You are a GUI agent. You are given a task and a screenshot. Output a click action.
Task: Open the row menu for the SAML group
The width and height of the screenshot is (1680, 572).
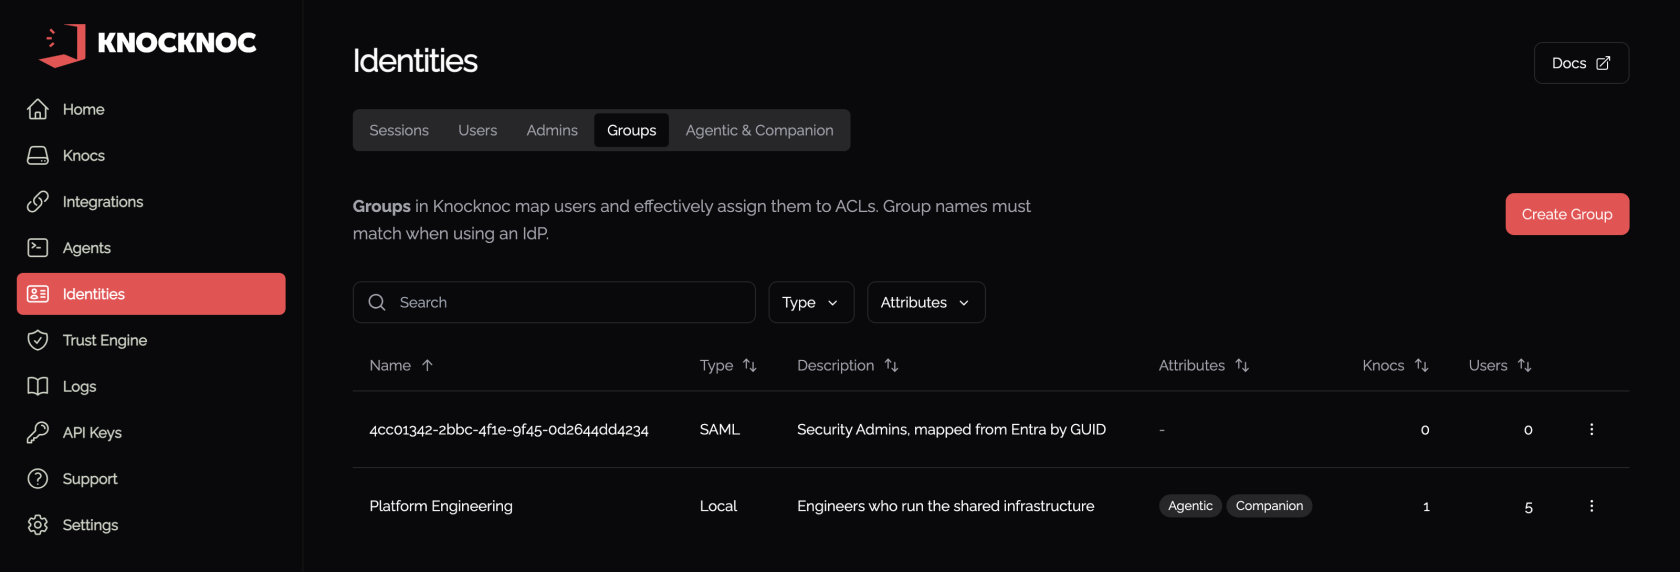click(x=1591, y=429)
